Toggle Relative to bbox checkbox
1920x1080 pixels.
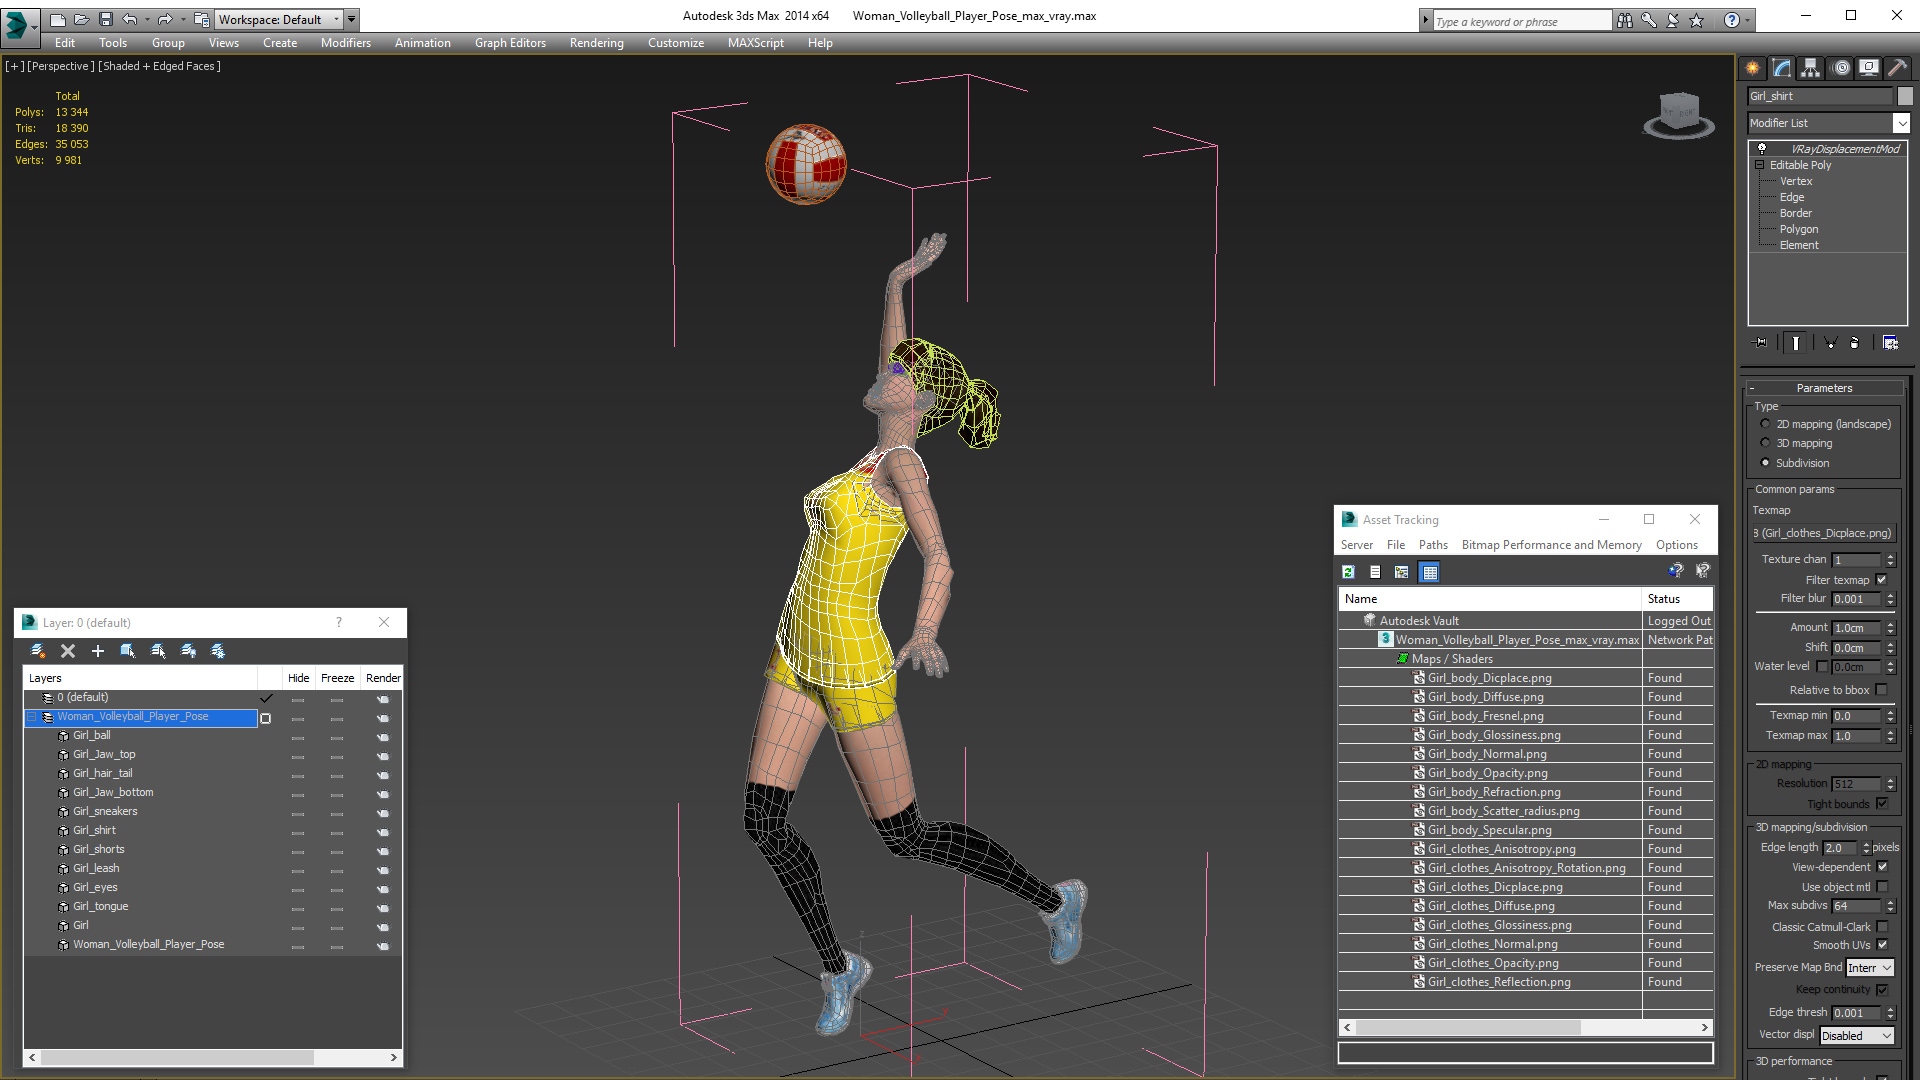[x=1882, y=690]
